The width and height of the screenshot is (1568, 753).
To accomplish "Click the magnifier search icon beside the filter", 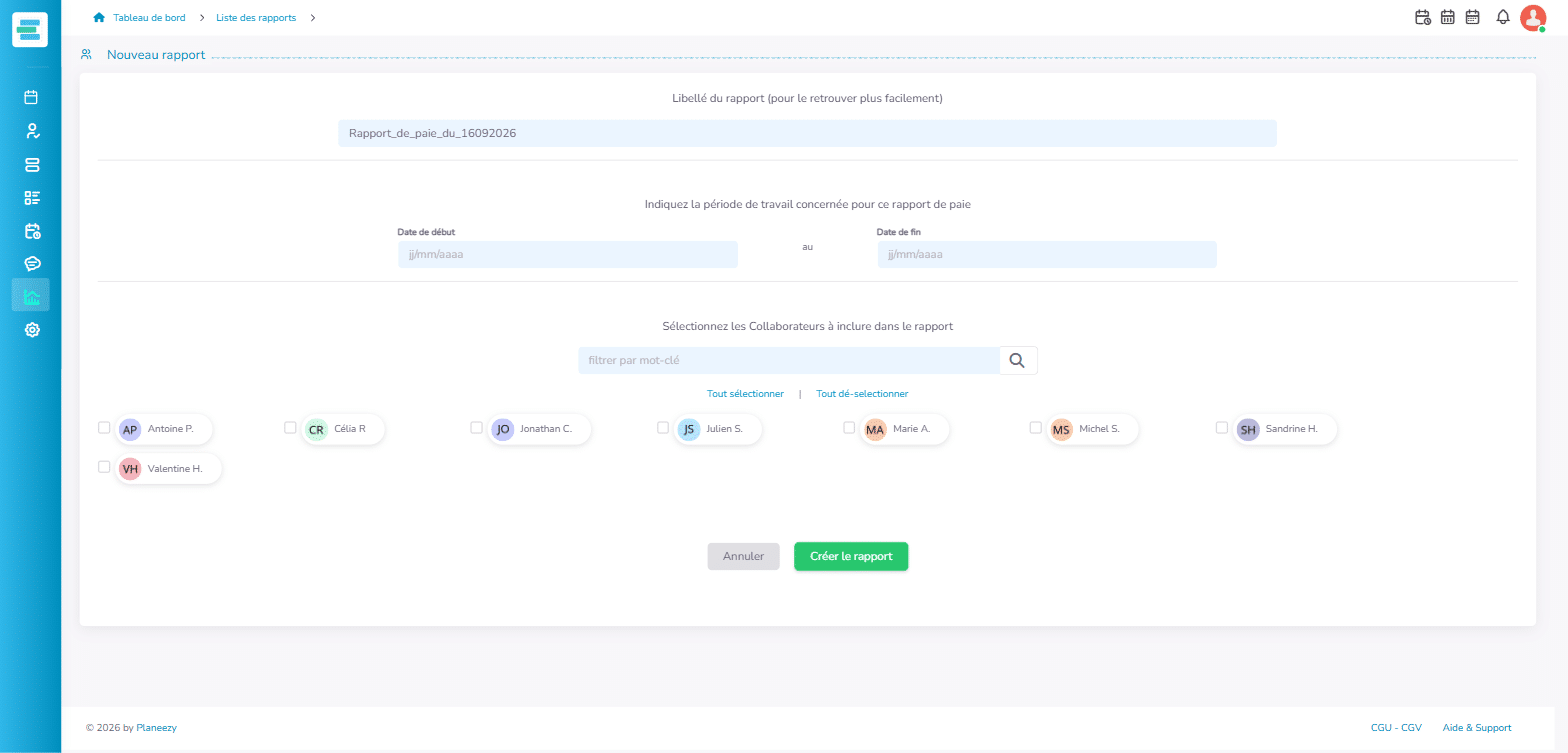I will click(x=1018, y=361).
